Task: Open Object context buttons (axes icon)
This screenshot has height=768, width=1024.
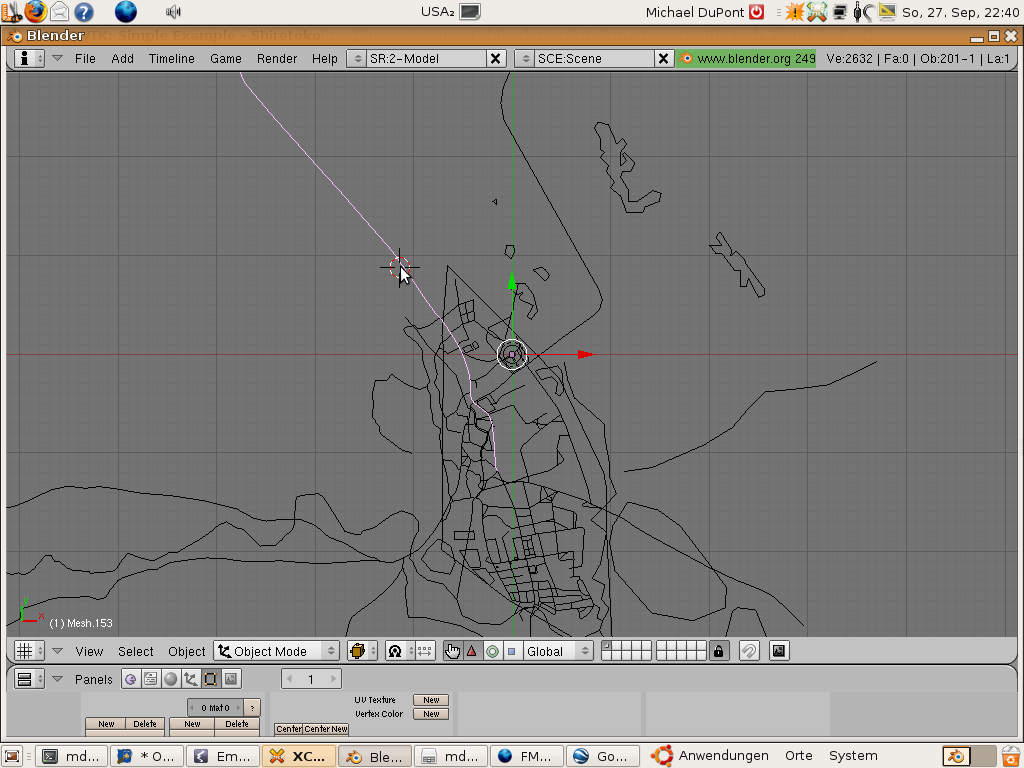Action: [191, 679]
